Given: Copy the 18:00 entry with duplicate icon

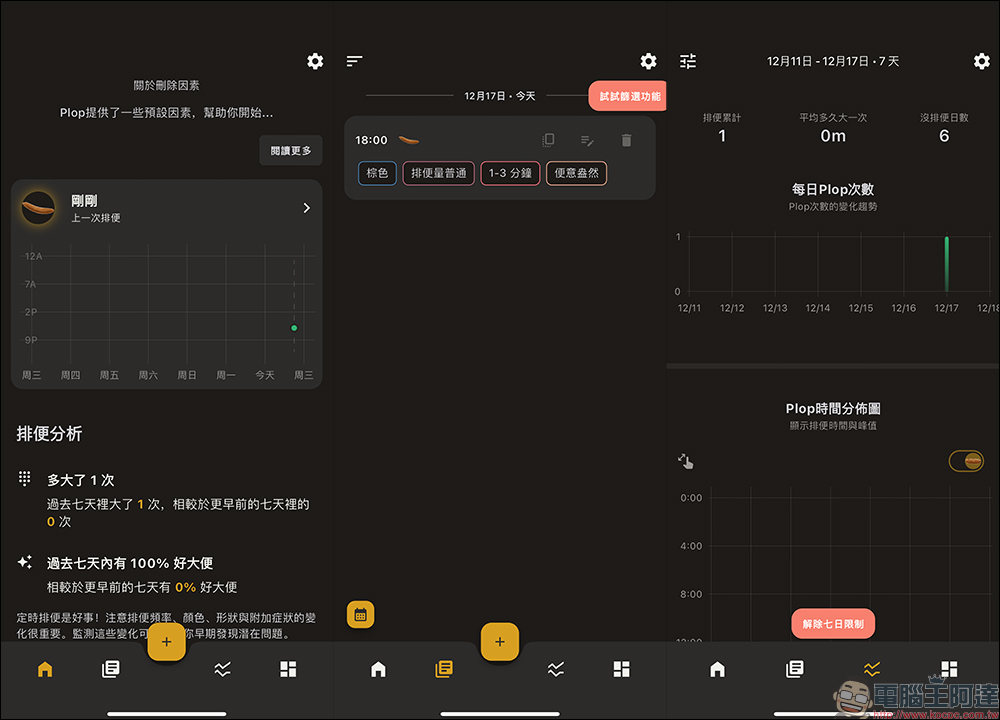Looking at the screenshot, I should pos(548,140).
